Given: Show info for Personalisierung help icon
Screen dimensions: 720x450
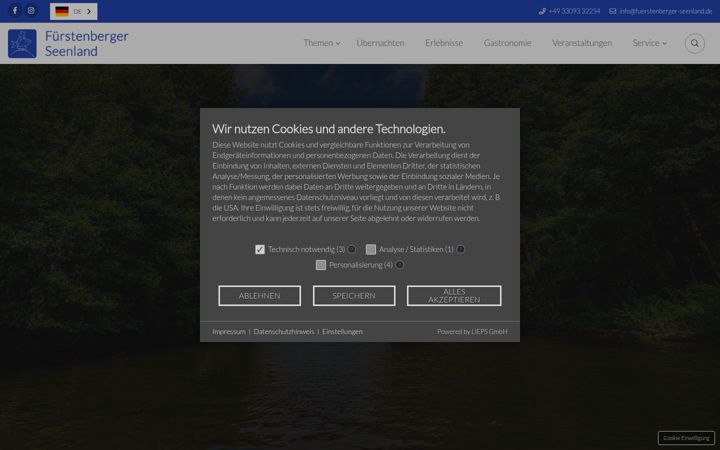Looking at the screenshot, I should [400, 264].
